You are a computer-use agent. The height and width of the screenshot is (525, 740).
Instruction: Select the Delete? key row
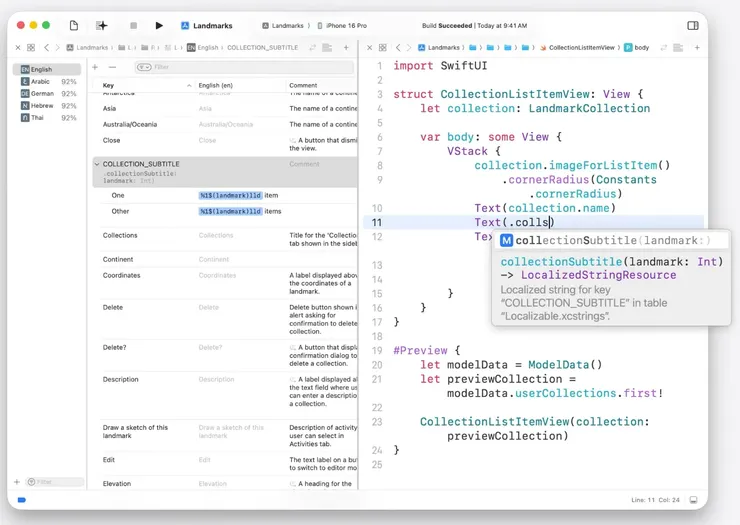225,356
